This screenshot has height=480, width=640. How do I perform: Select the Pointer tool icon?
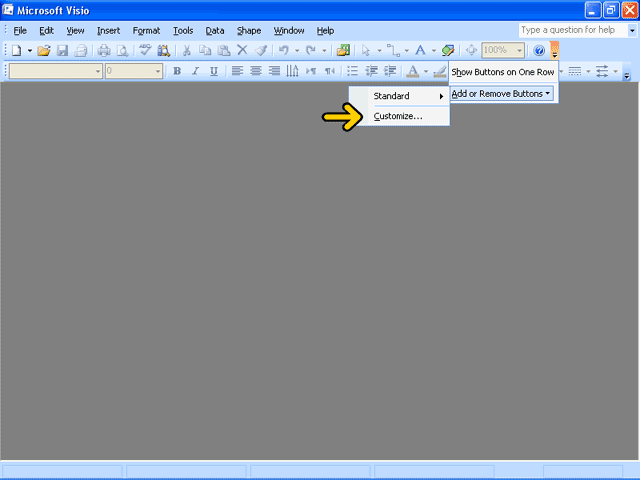[x=366, y=50]
